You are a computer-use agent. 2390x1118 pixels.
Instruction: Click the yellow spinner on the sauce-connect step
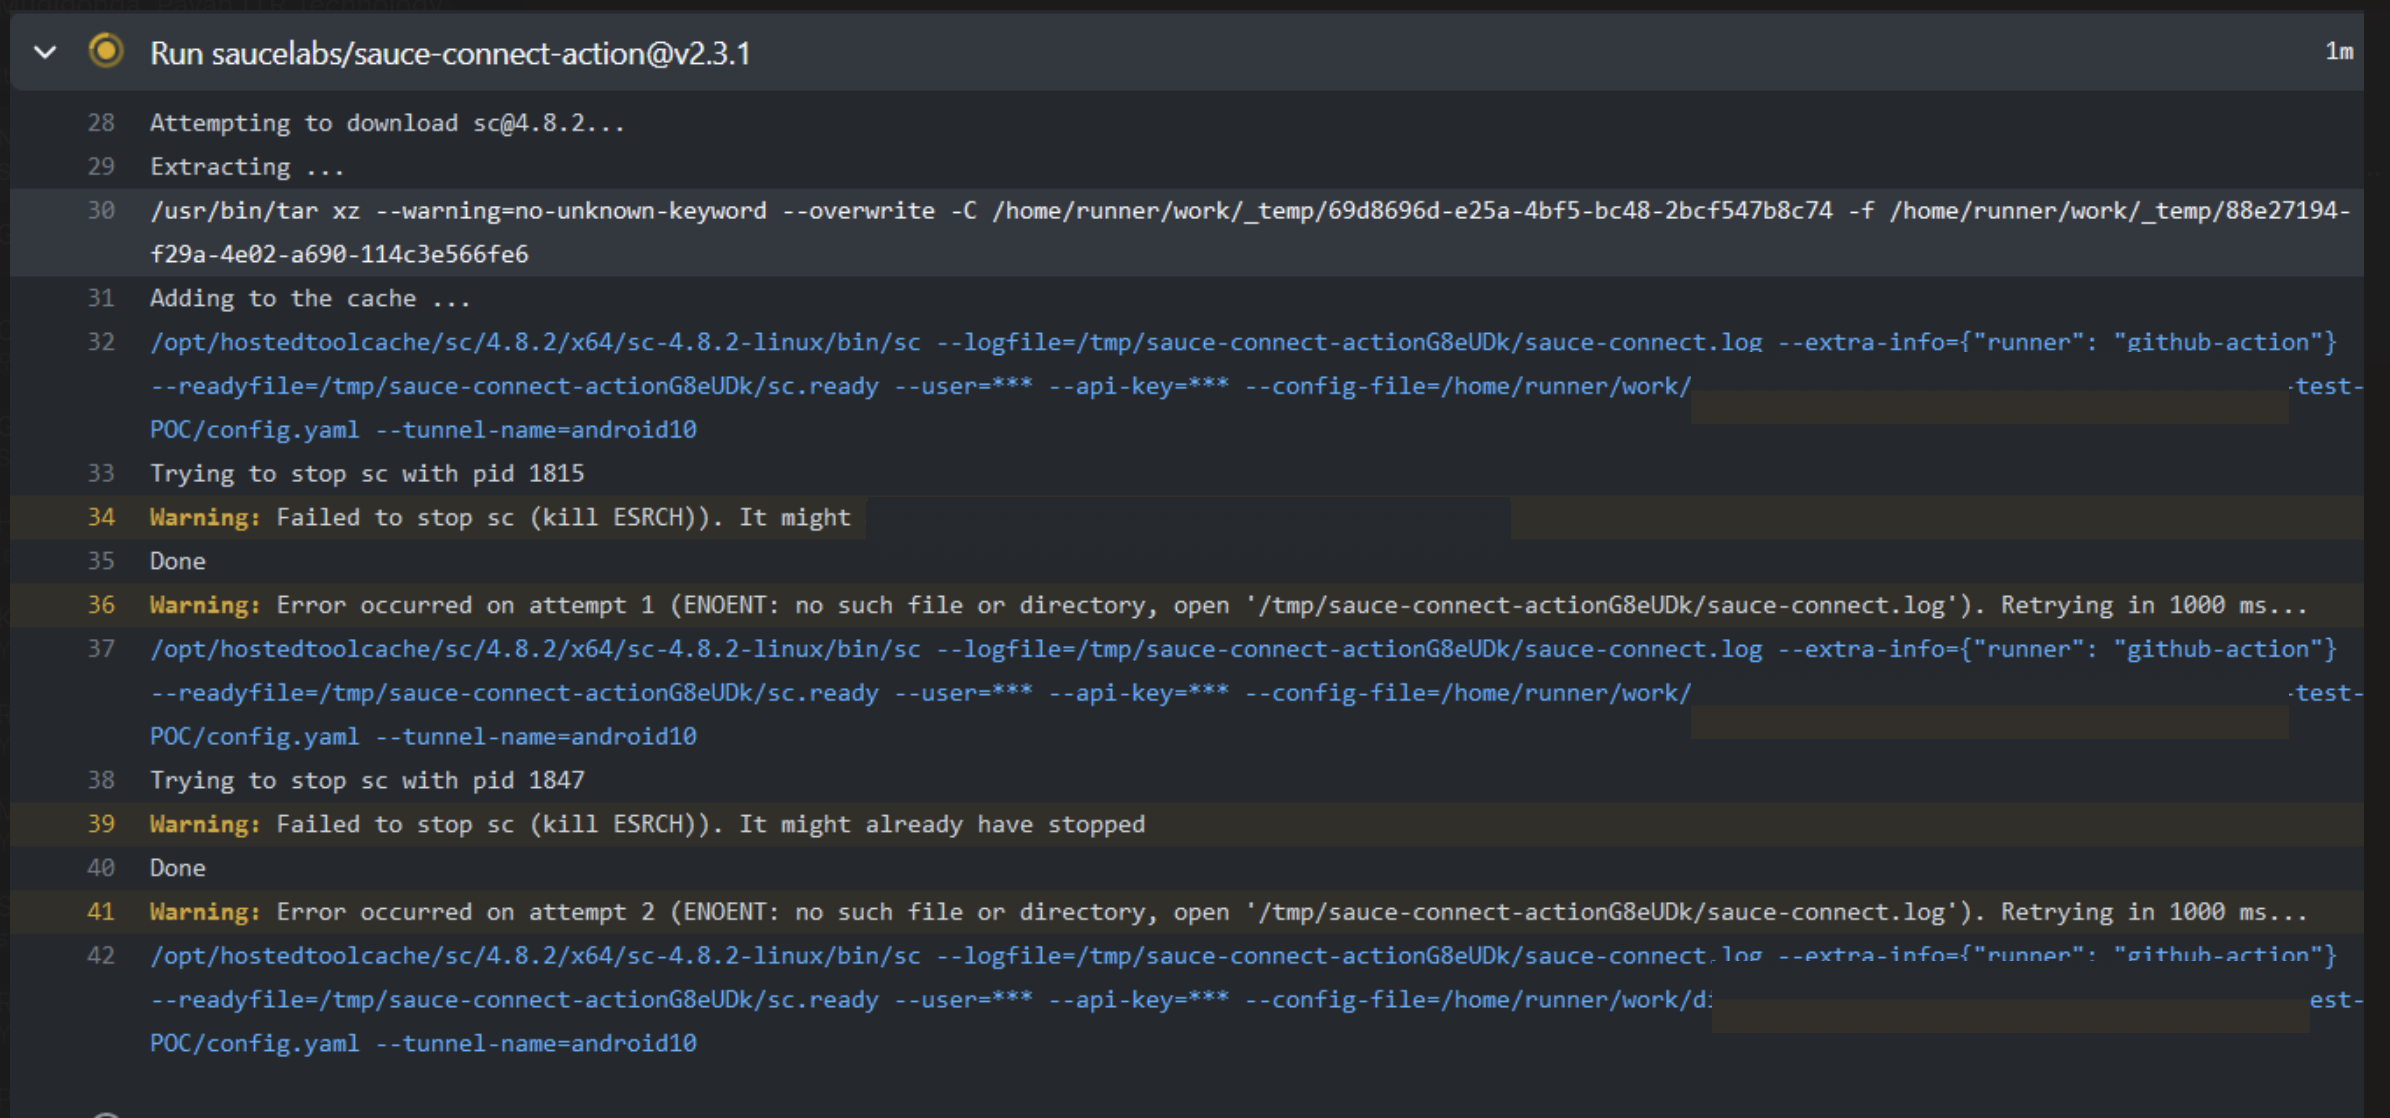pos(105,52)
